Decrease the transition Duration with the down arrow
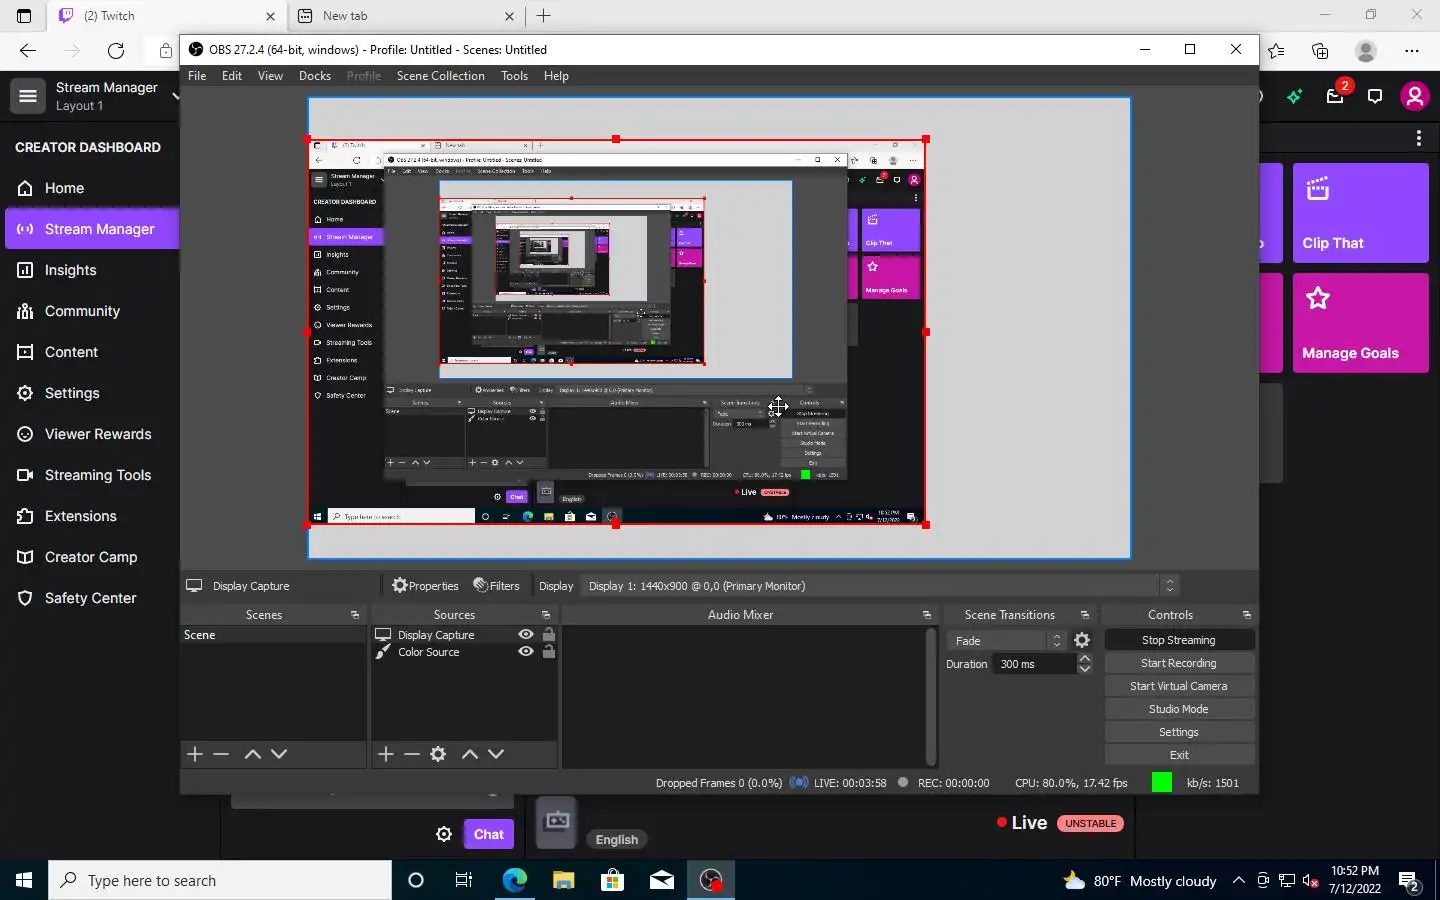The width and height of the screenshot is (1440, 900). coord(1085,669)
